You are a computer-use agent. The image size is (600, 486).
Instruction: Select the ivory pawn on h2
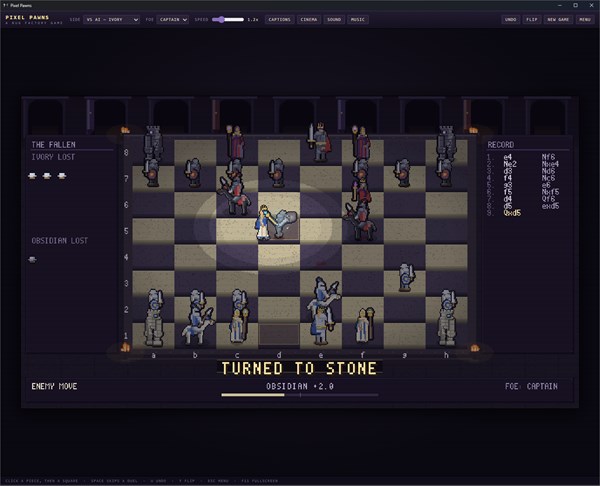tap(447, 301)
